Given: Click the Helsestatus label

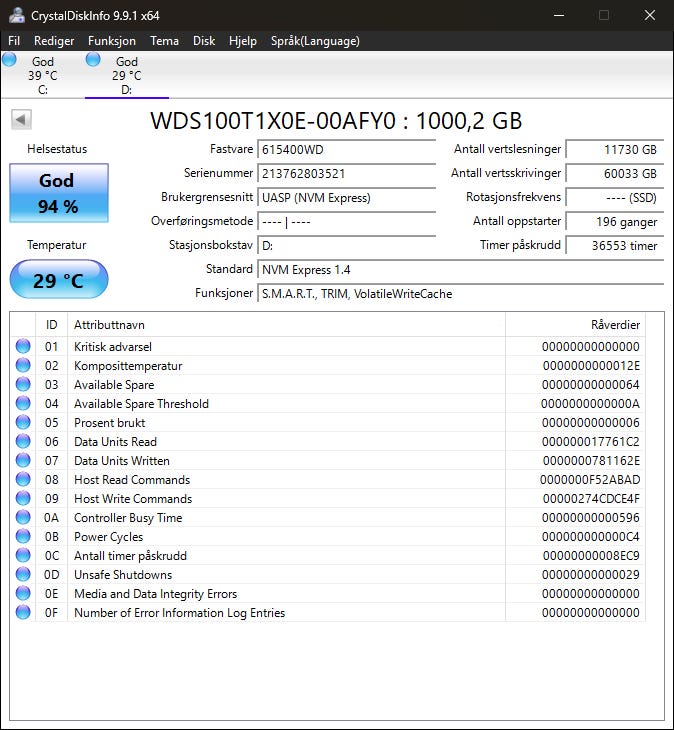Looking at the screenshot, I should [57, 149].
